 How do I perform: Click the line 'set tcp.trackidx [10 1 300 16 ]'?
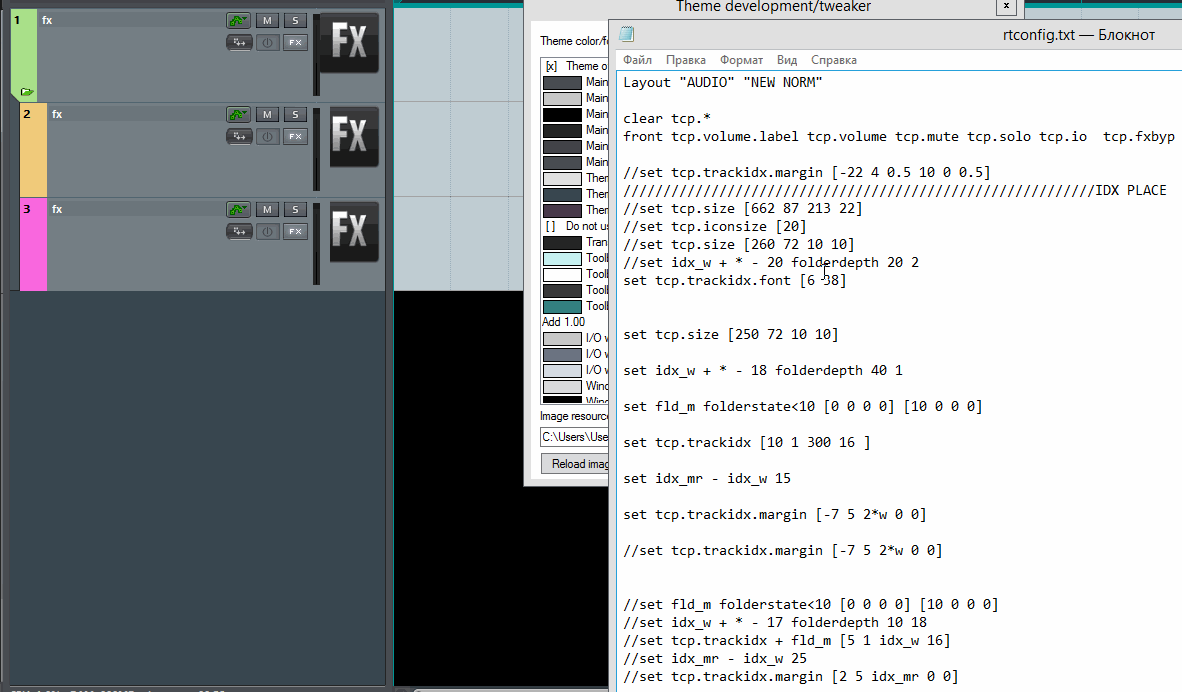pyautogui.click(x=746, y=443)
